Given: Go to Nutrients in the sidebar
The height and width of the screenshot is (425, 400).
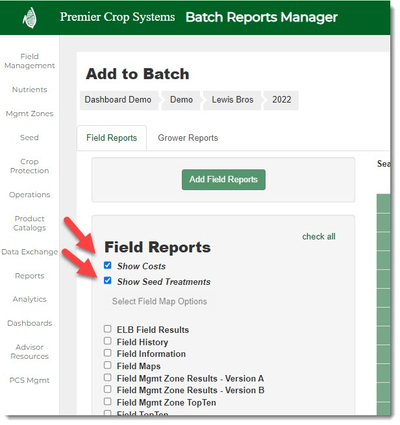Looking at the screenshot, I should [29, 90].
